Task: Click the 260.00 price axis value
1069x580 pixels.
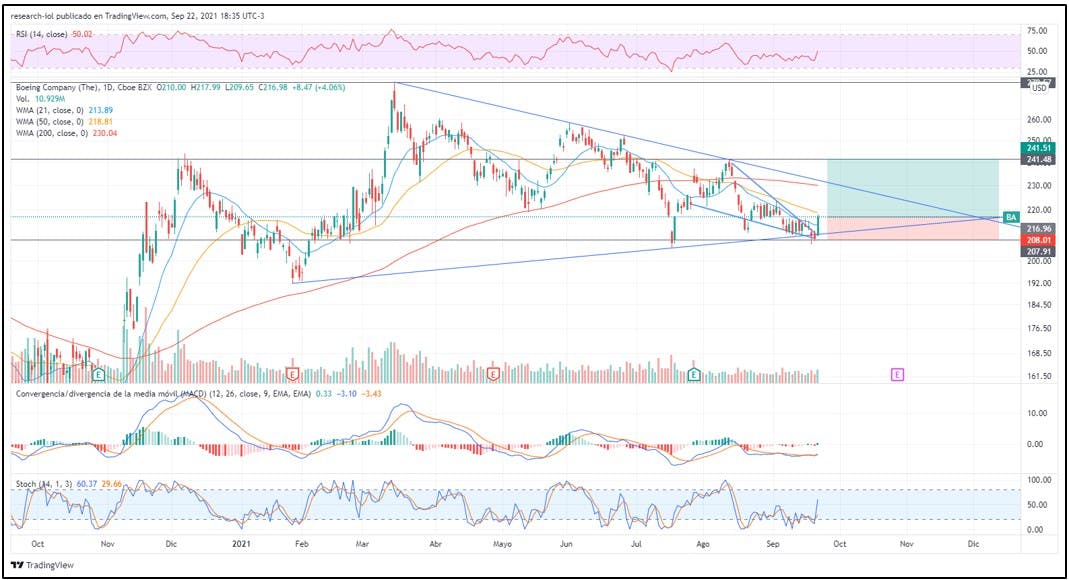Action: (x=1039, y=120)
